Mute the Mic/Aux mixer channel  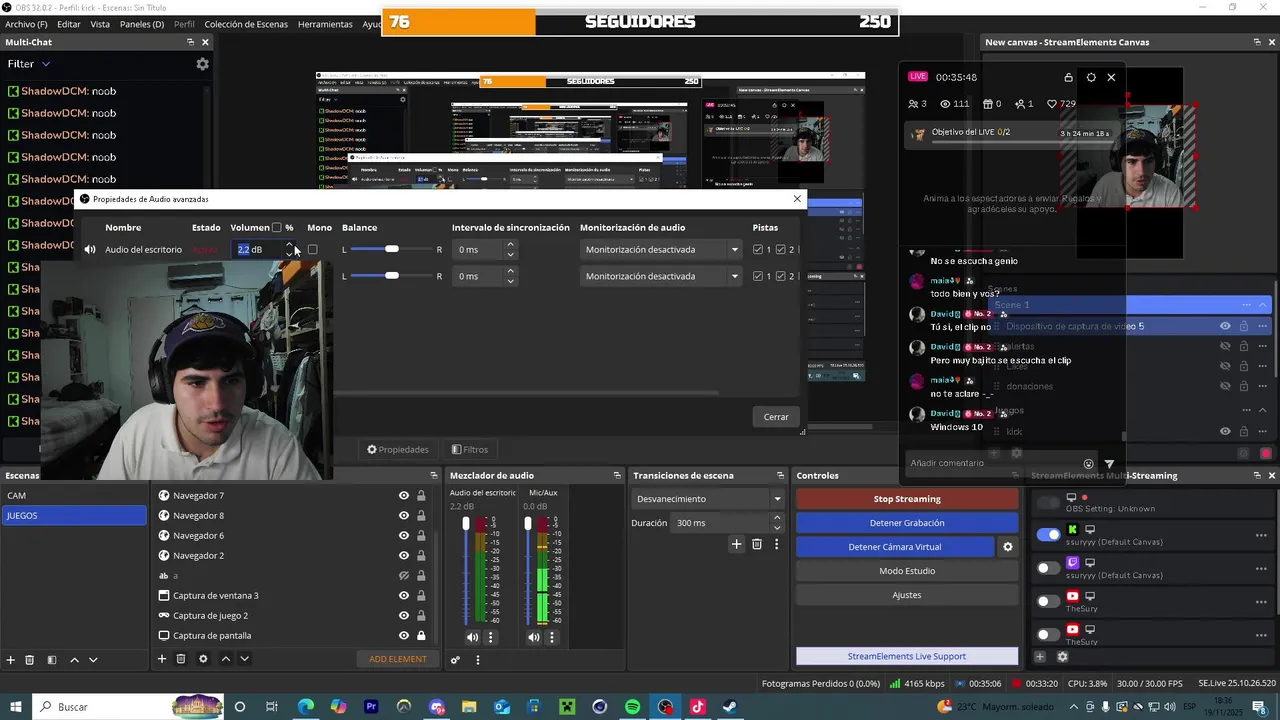(x=533, y=637)
